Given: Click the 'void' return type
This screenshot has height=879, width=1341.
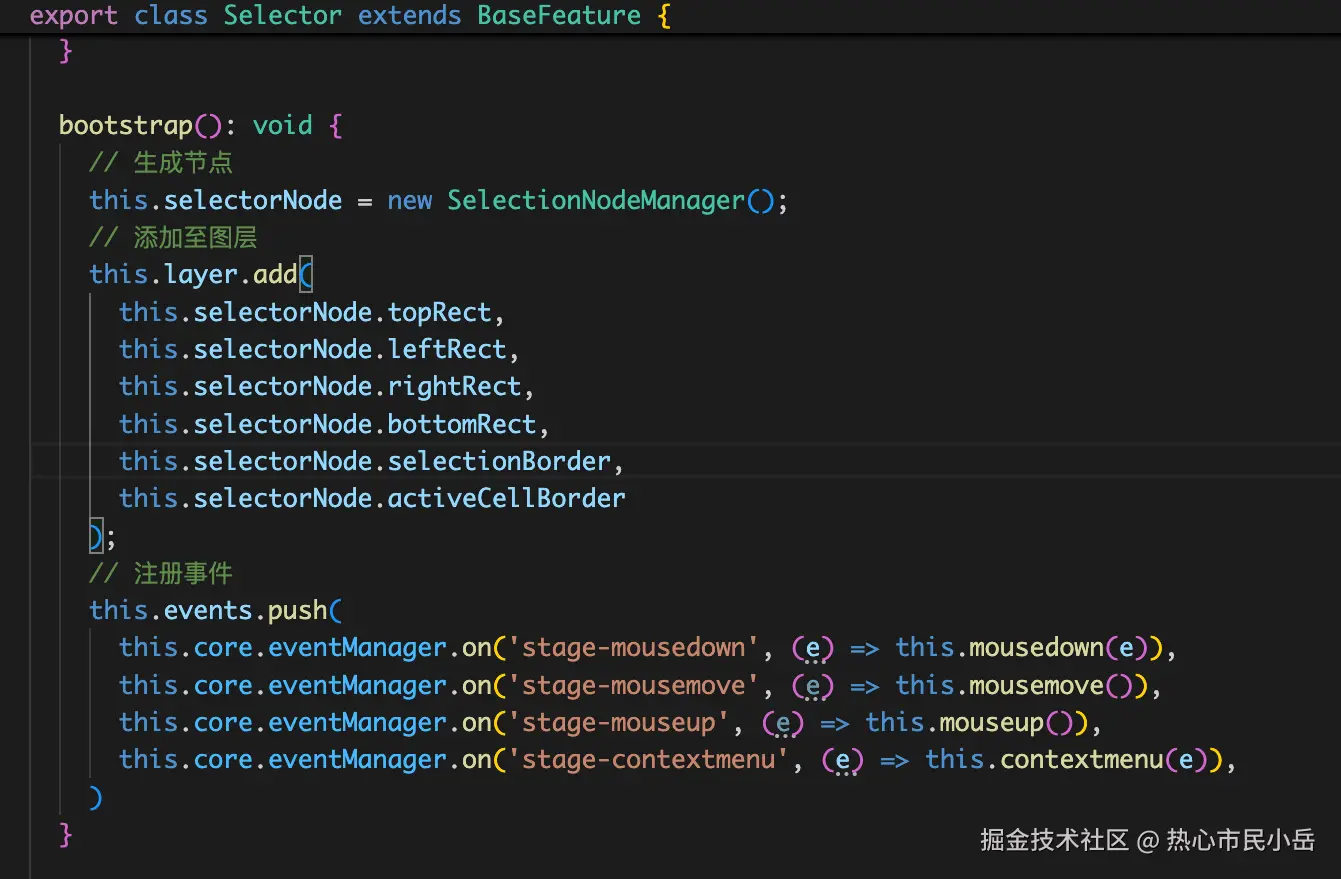Looking at the screenshot, I should [x=282, y=126].
